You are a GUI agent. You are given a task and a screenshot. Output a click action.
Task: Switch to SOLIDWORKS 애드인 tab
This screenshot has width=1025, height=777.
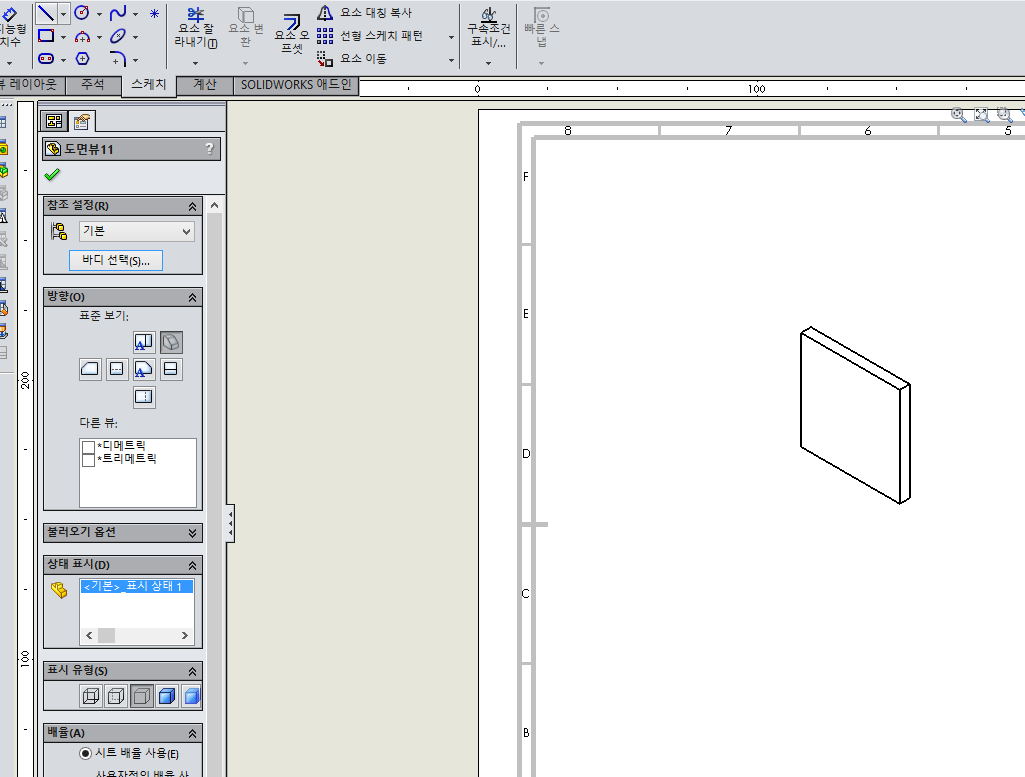pos(296,84)
